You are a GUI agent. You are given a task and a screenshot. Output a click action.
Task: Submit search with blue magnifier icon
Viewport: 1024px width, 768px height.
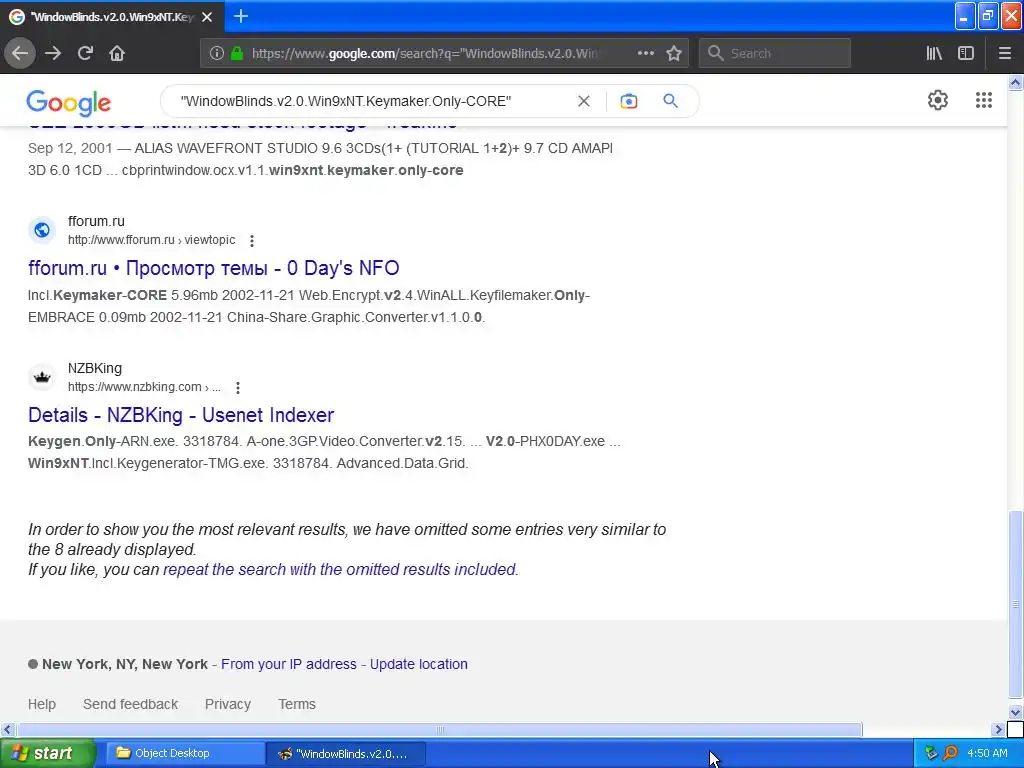click(671, 101)
